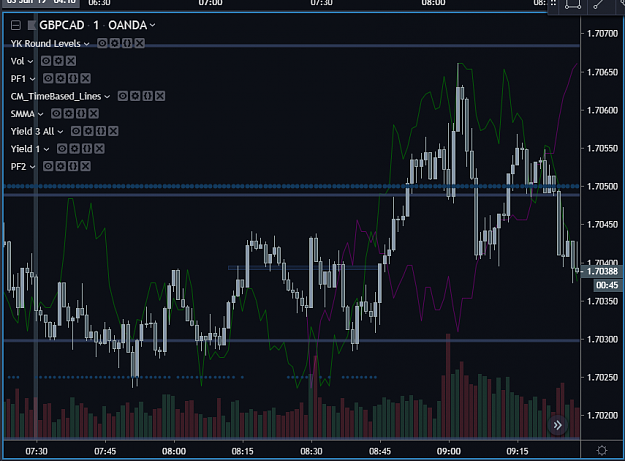The image size is (625, 461).
Task: Open settings for YK Round Levels indicator
Action: [x=115, y=43]
